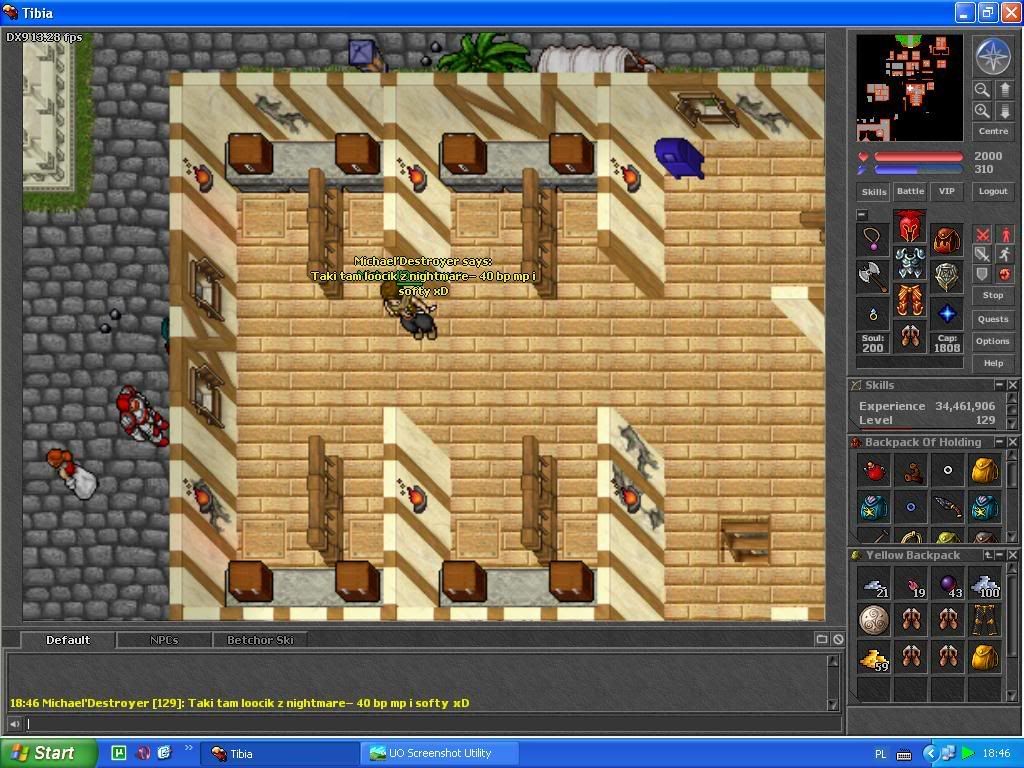Click the chat message input field

coord(432,724)
